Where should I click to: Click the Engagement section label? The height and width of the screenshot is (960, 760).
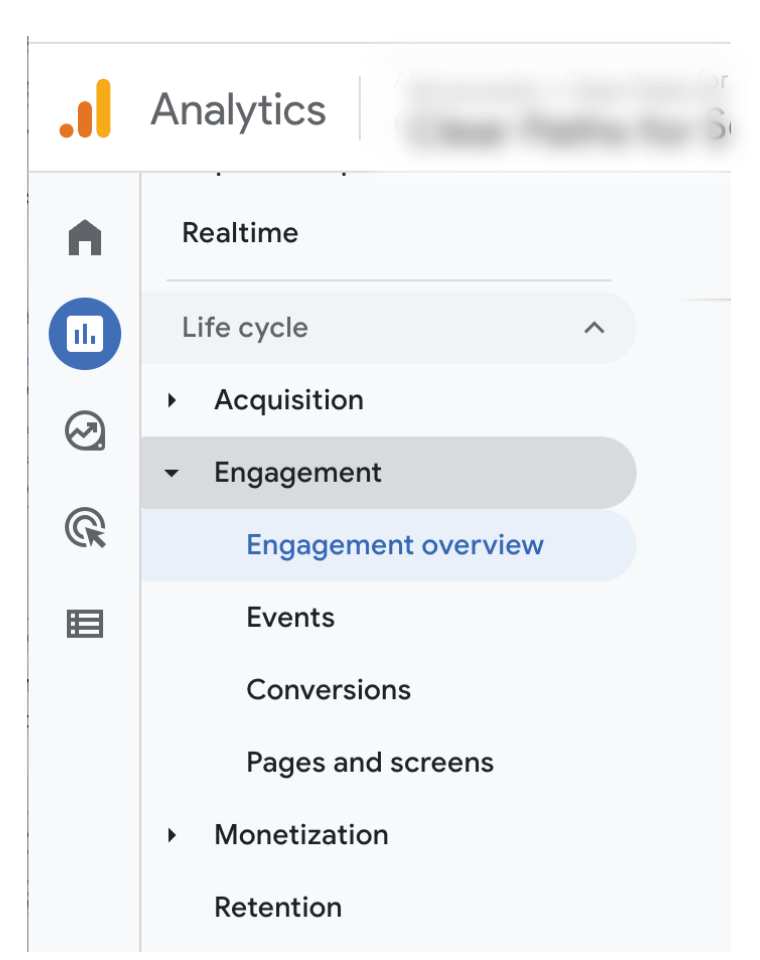[x=298, y=473]
